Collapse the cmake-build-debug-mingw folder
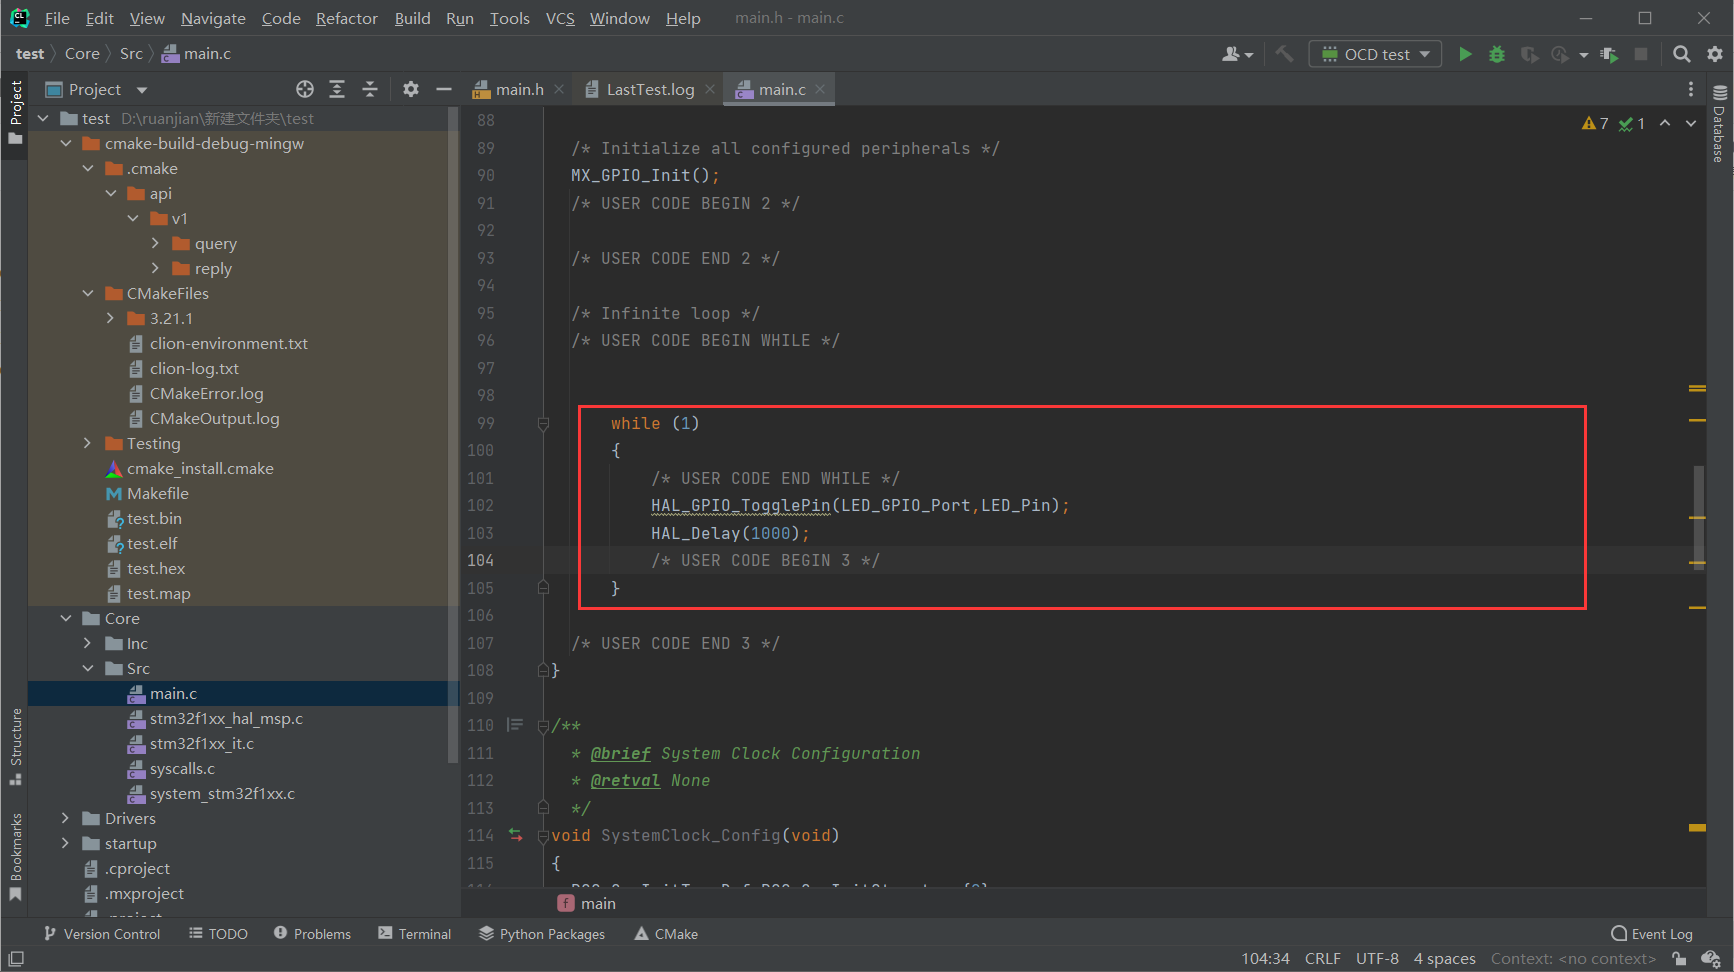Viewport: 1734px width, 972px height. tap(66, 143)
